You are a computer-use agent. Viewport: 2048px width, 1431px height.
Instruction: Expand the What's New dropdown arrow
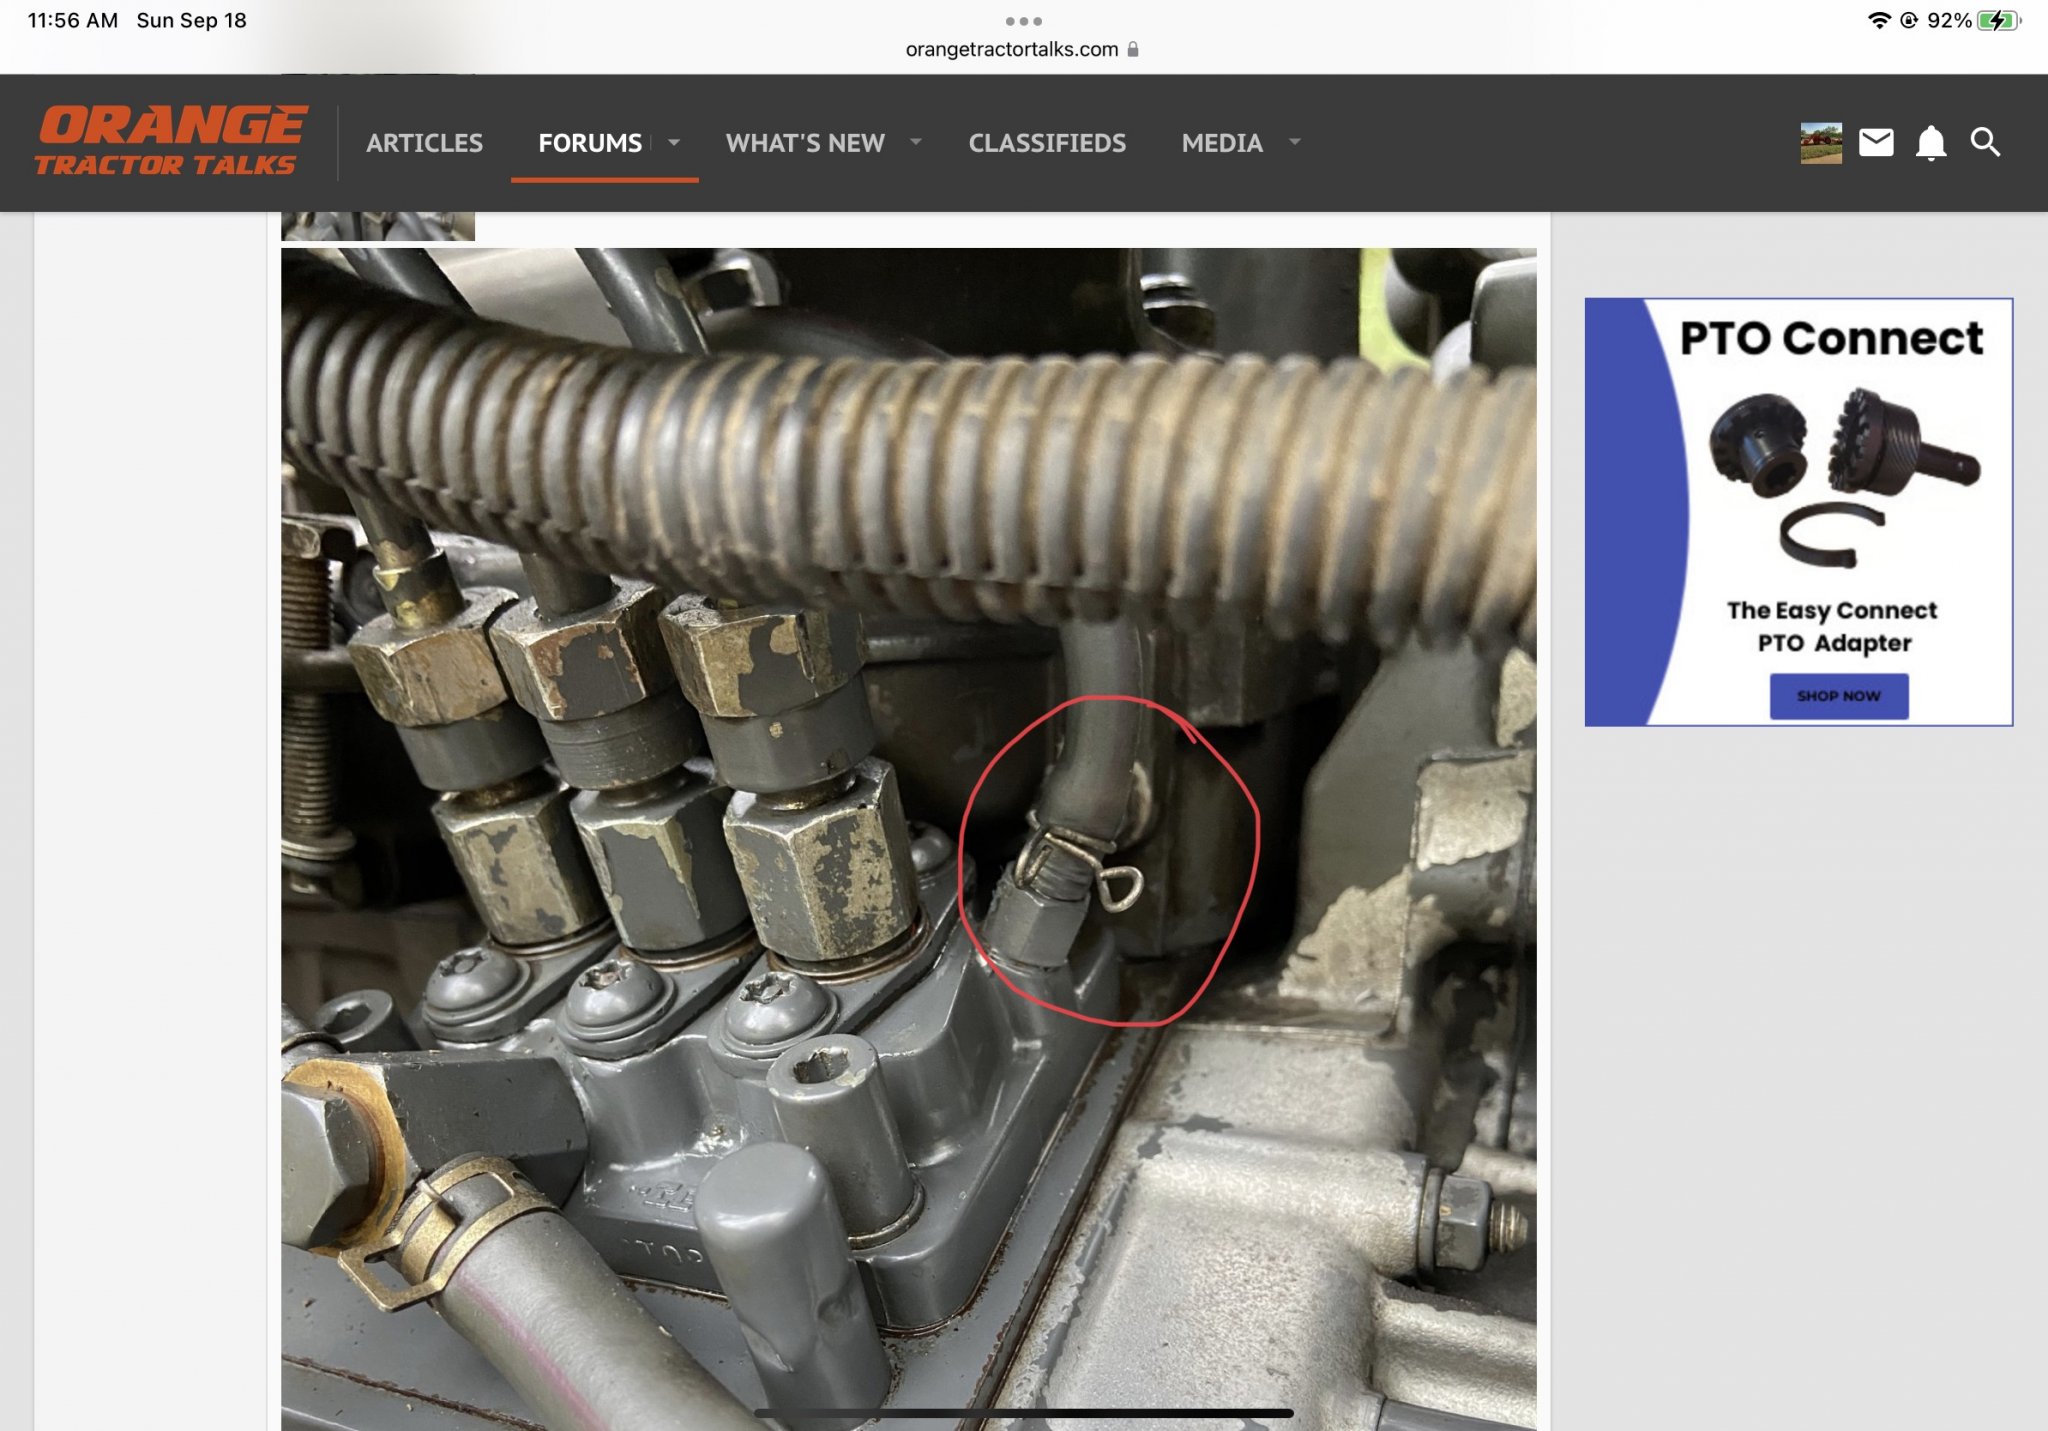[915, 143]
